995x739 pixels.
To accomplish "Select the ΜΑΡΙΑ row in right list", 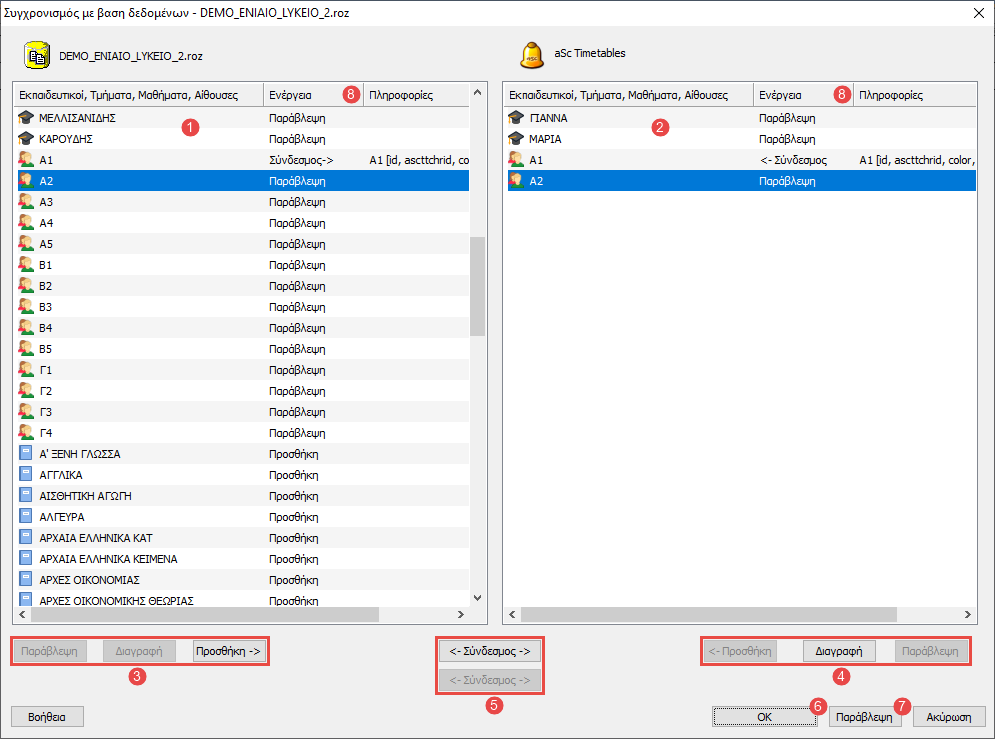I will [546, 139].
